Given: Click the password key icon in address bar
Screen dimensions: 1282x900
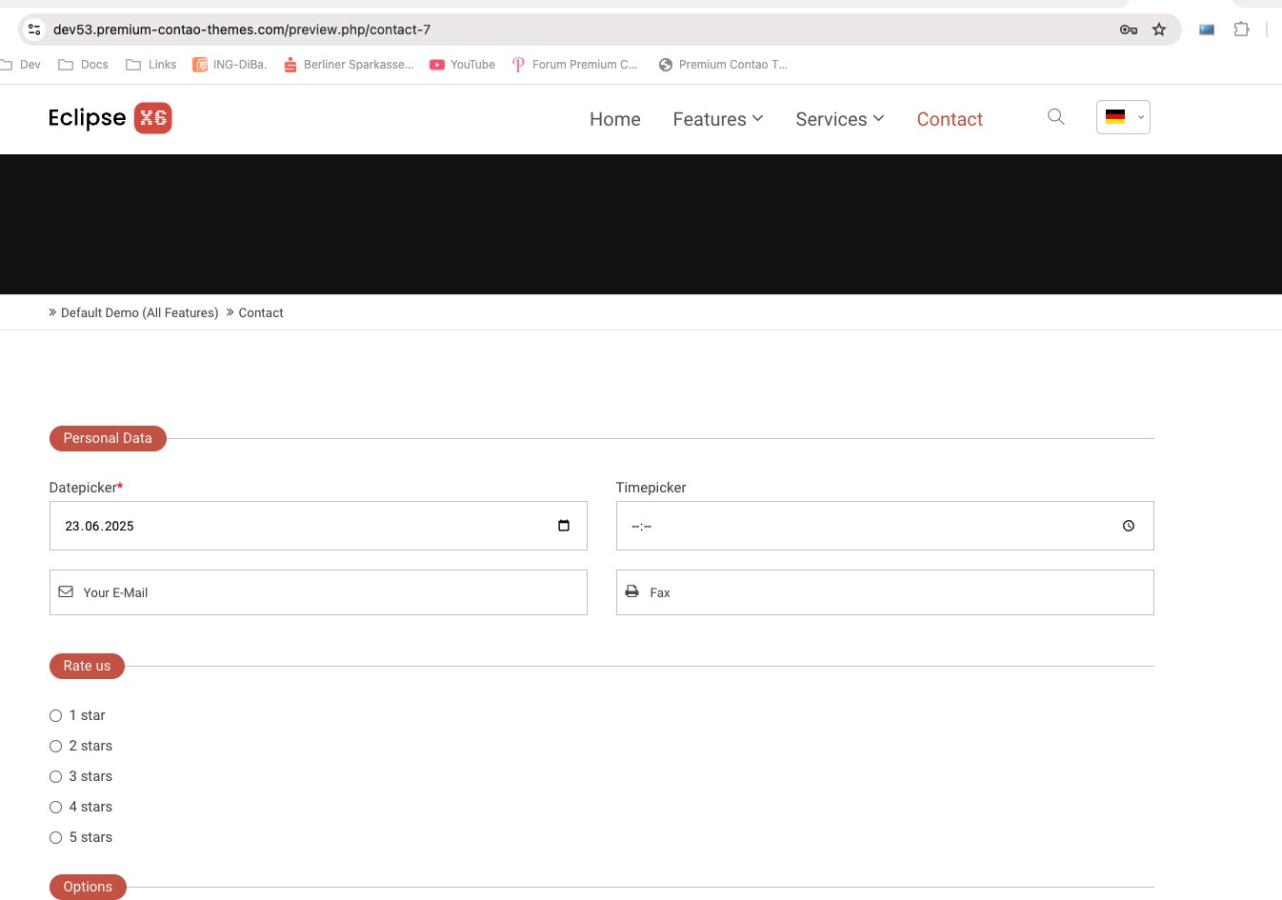Looking at the screenshot, I should 1128,29.
